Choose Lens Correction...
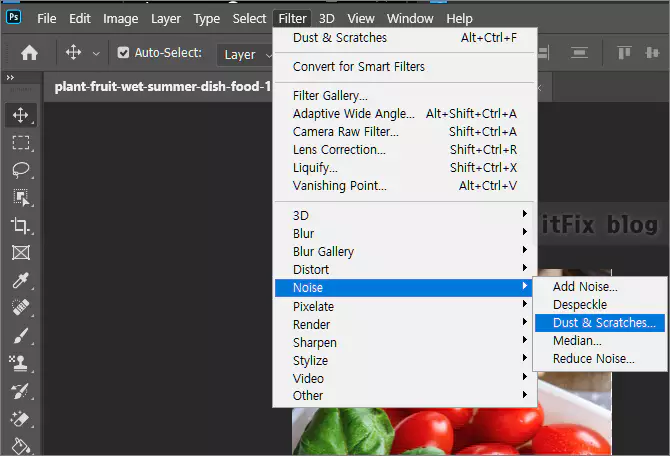This screenshot has height=456, width=670. (x=404, y=150)
